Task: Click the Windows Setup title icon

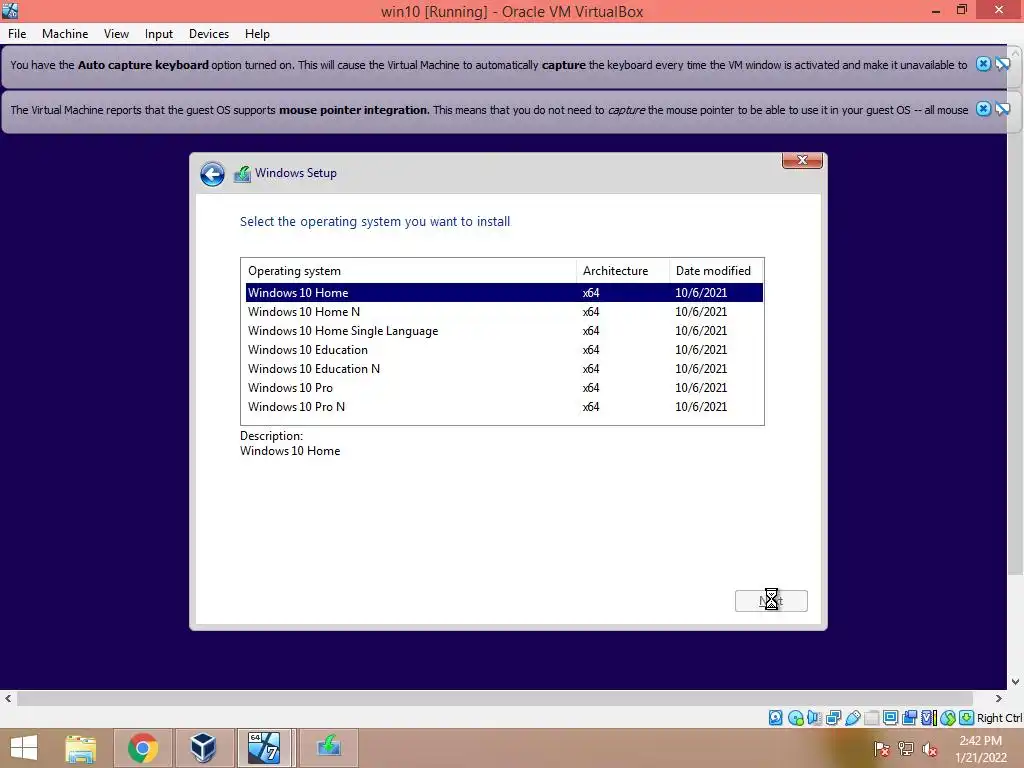Action: [x=242, y=174]
